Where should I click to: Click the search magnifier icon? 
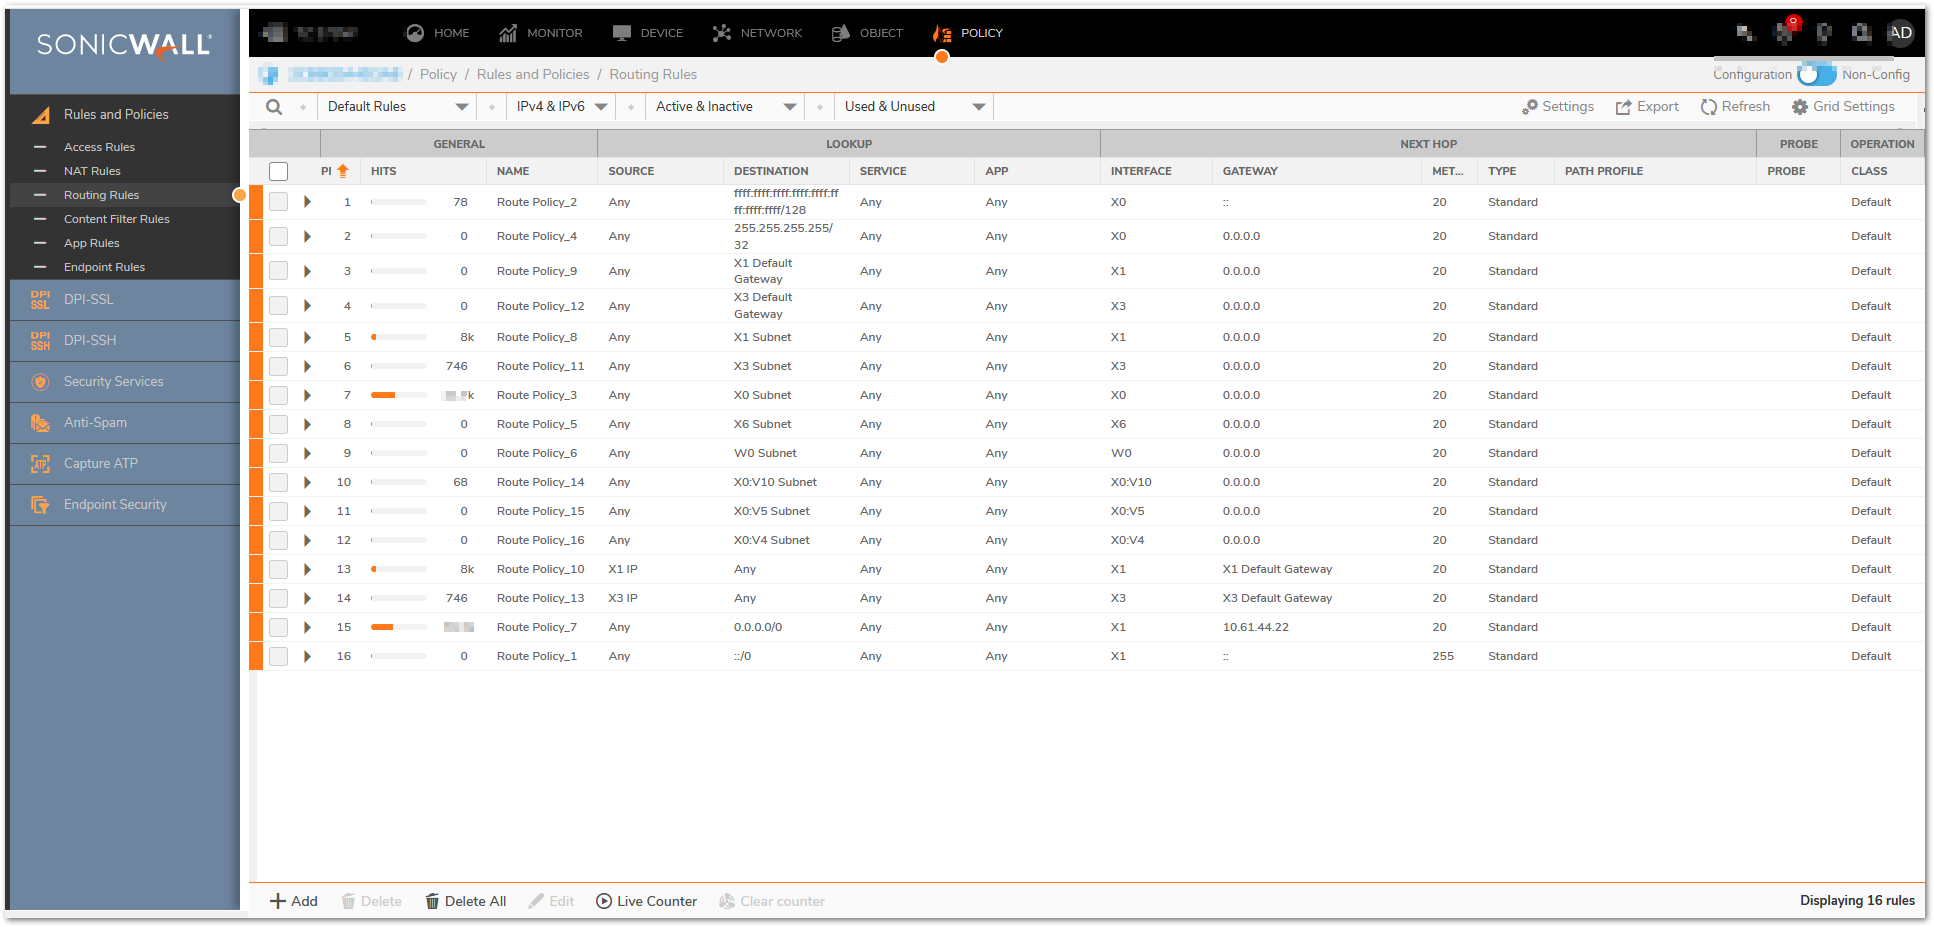pos(274,107)
